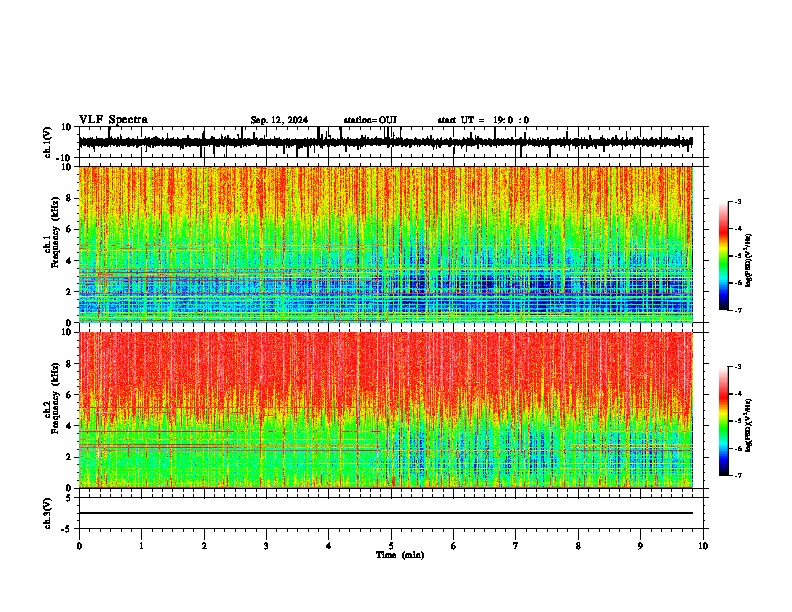Click time axis tick label "3"

coord(266,546)
